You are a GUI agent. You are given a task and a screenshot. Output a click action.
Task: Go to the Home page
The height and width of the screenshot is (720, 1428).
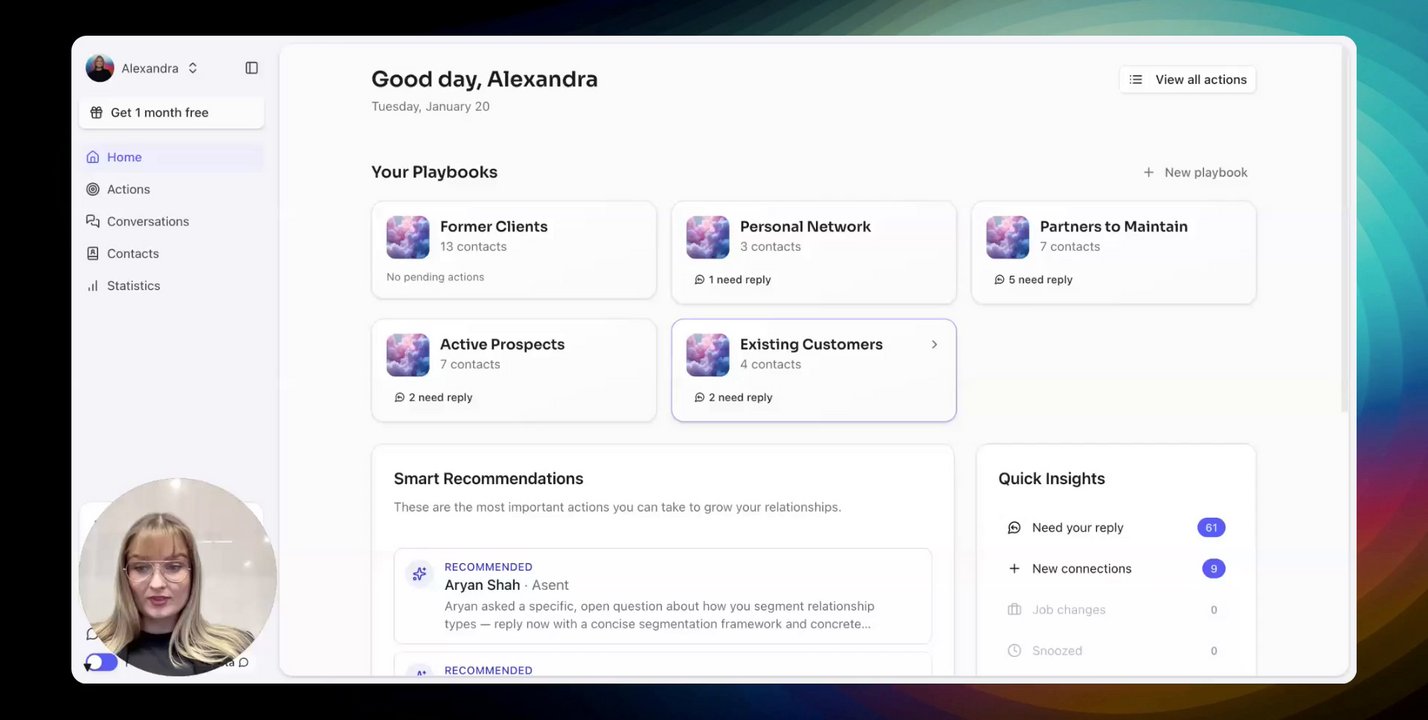coord(171,157)
